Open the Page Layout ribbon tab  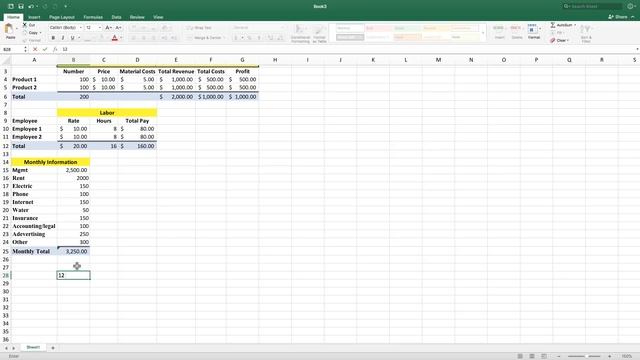[x=62, y=17]
